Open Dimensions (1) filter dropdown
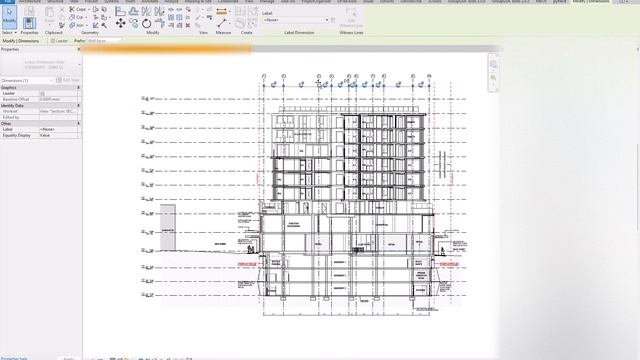 [27, 80]
